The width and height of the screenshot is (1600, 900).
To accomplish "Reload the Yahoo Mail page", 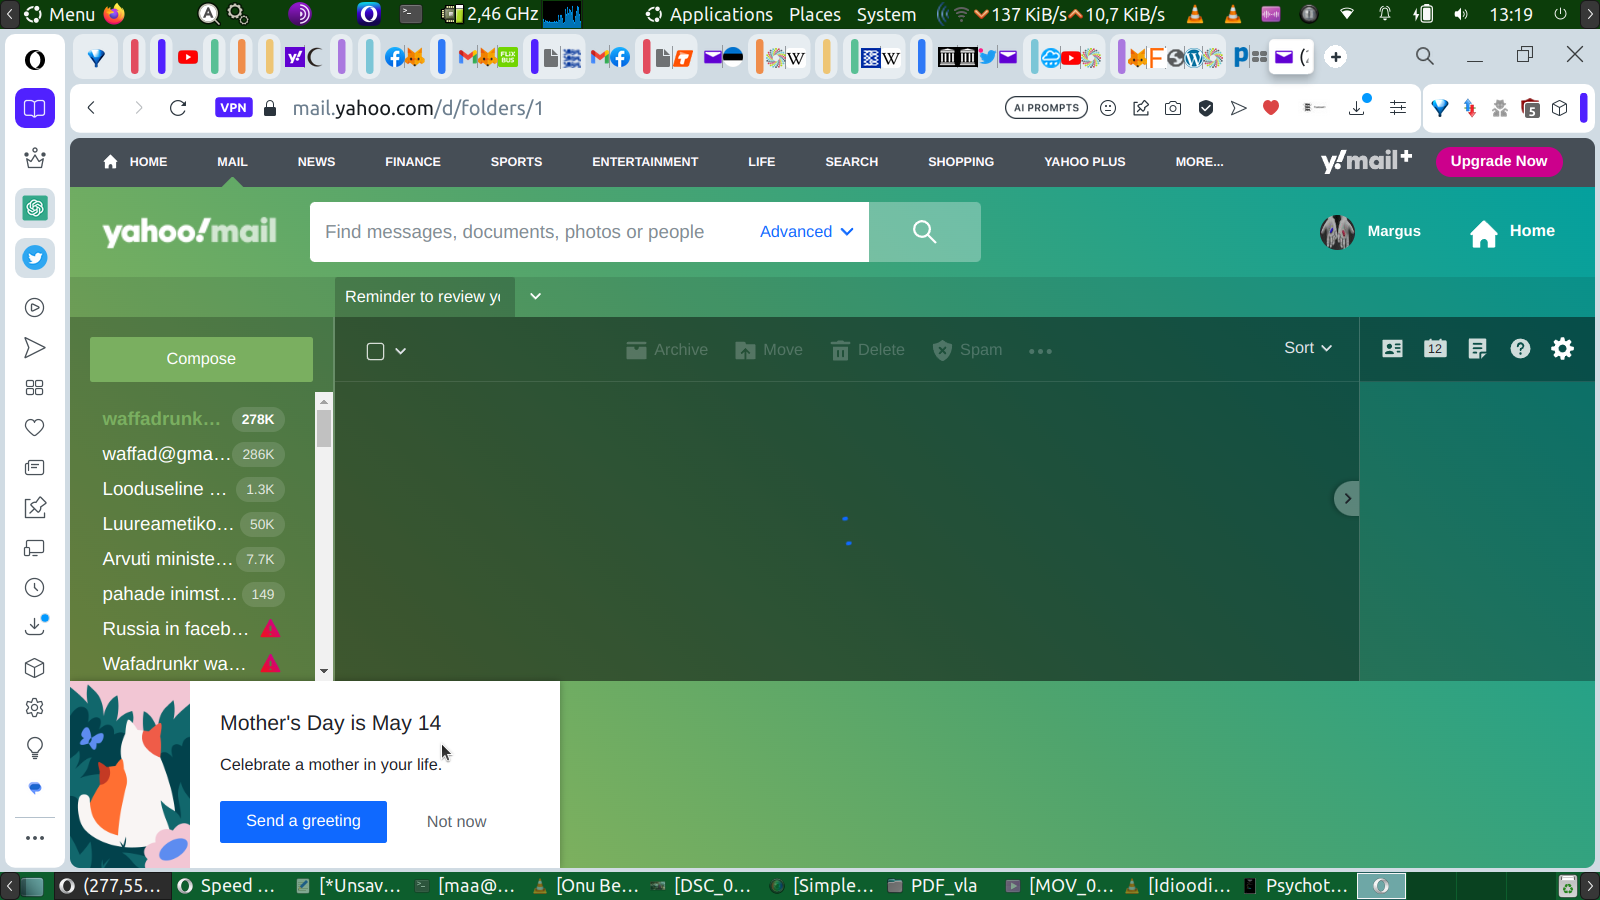I will (178, 108).
